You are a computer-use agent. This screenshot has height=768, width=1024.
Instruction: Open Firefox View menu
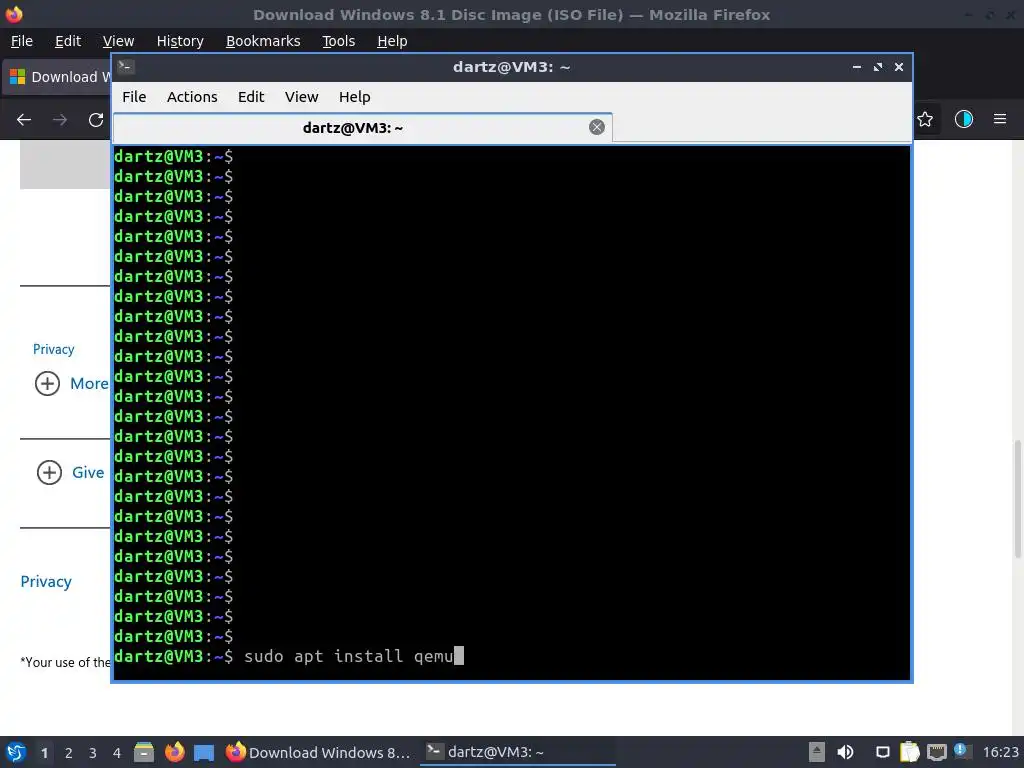click(118, 41)
